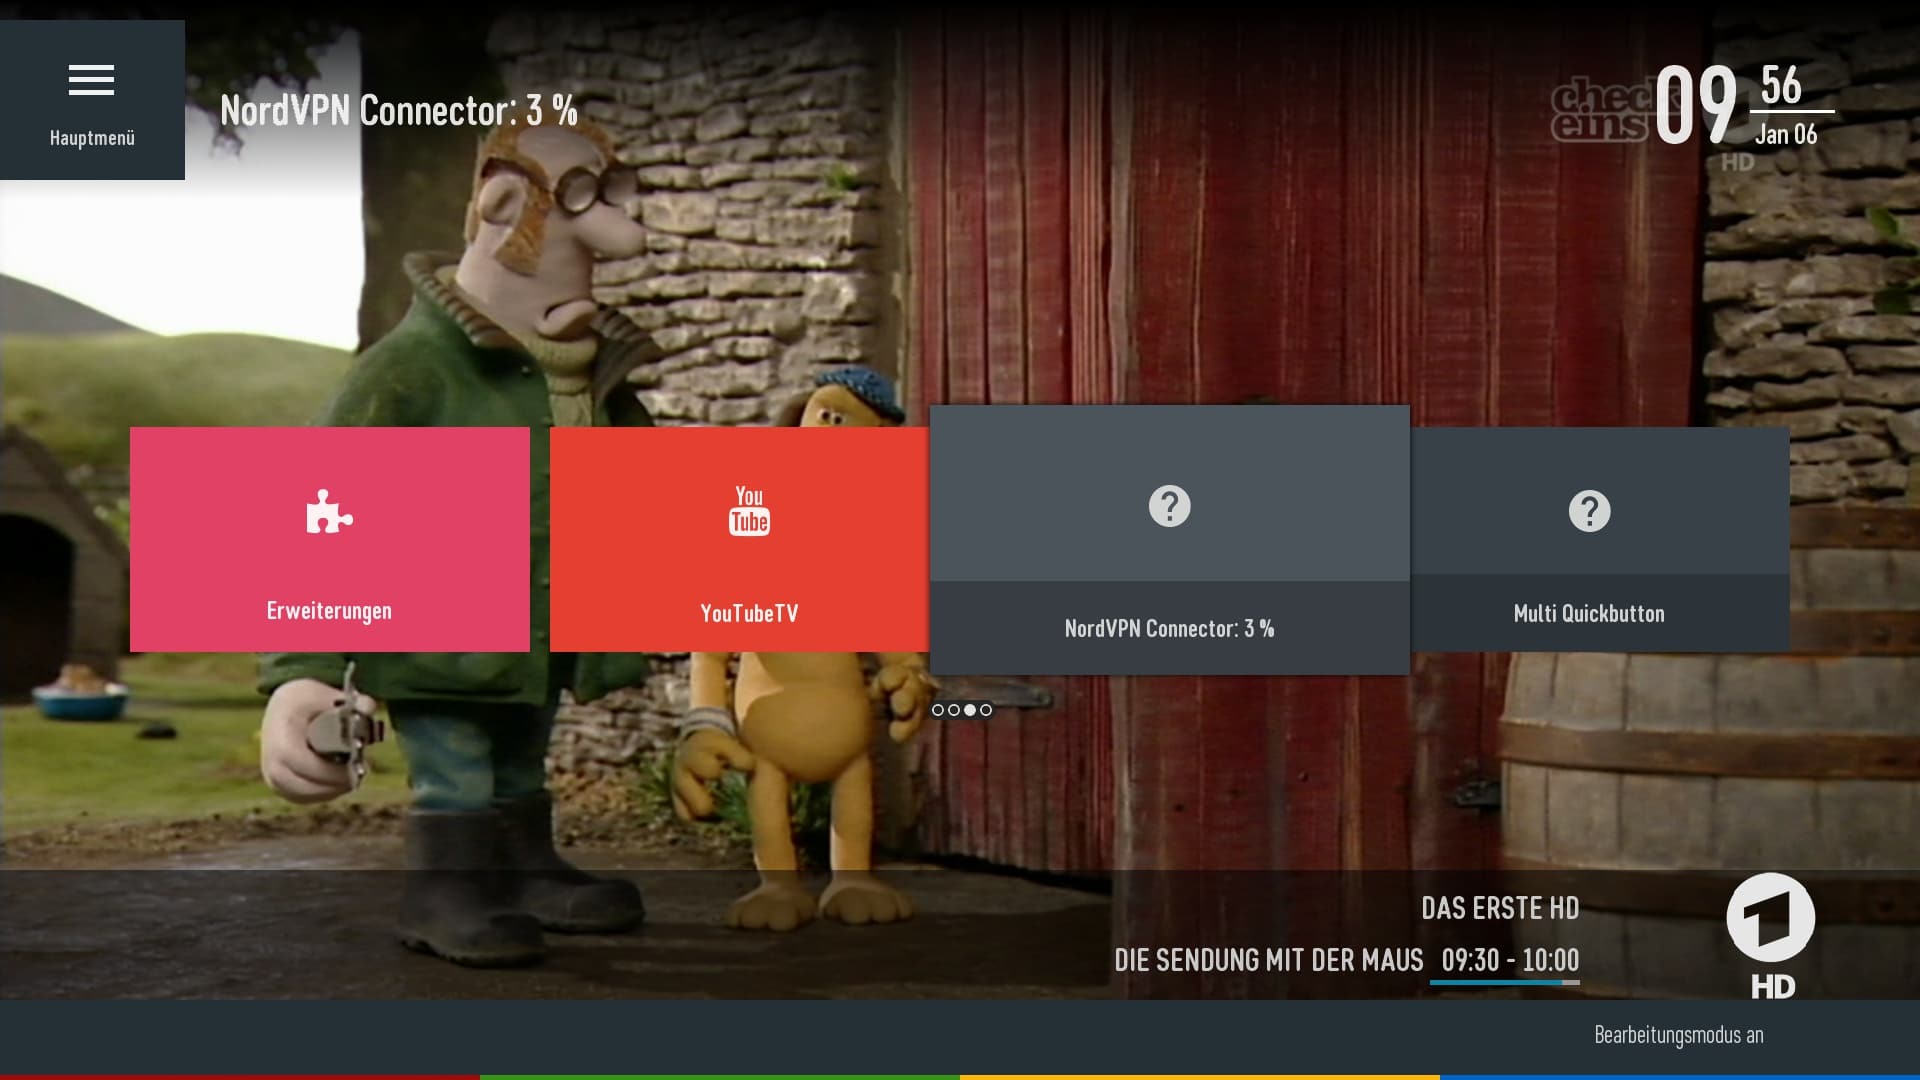Viewport: 1920px width, 1080px height.
Task: Select the second page indicator dot
Action: pos(954,710)
